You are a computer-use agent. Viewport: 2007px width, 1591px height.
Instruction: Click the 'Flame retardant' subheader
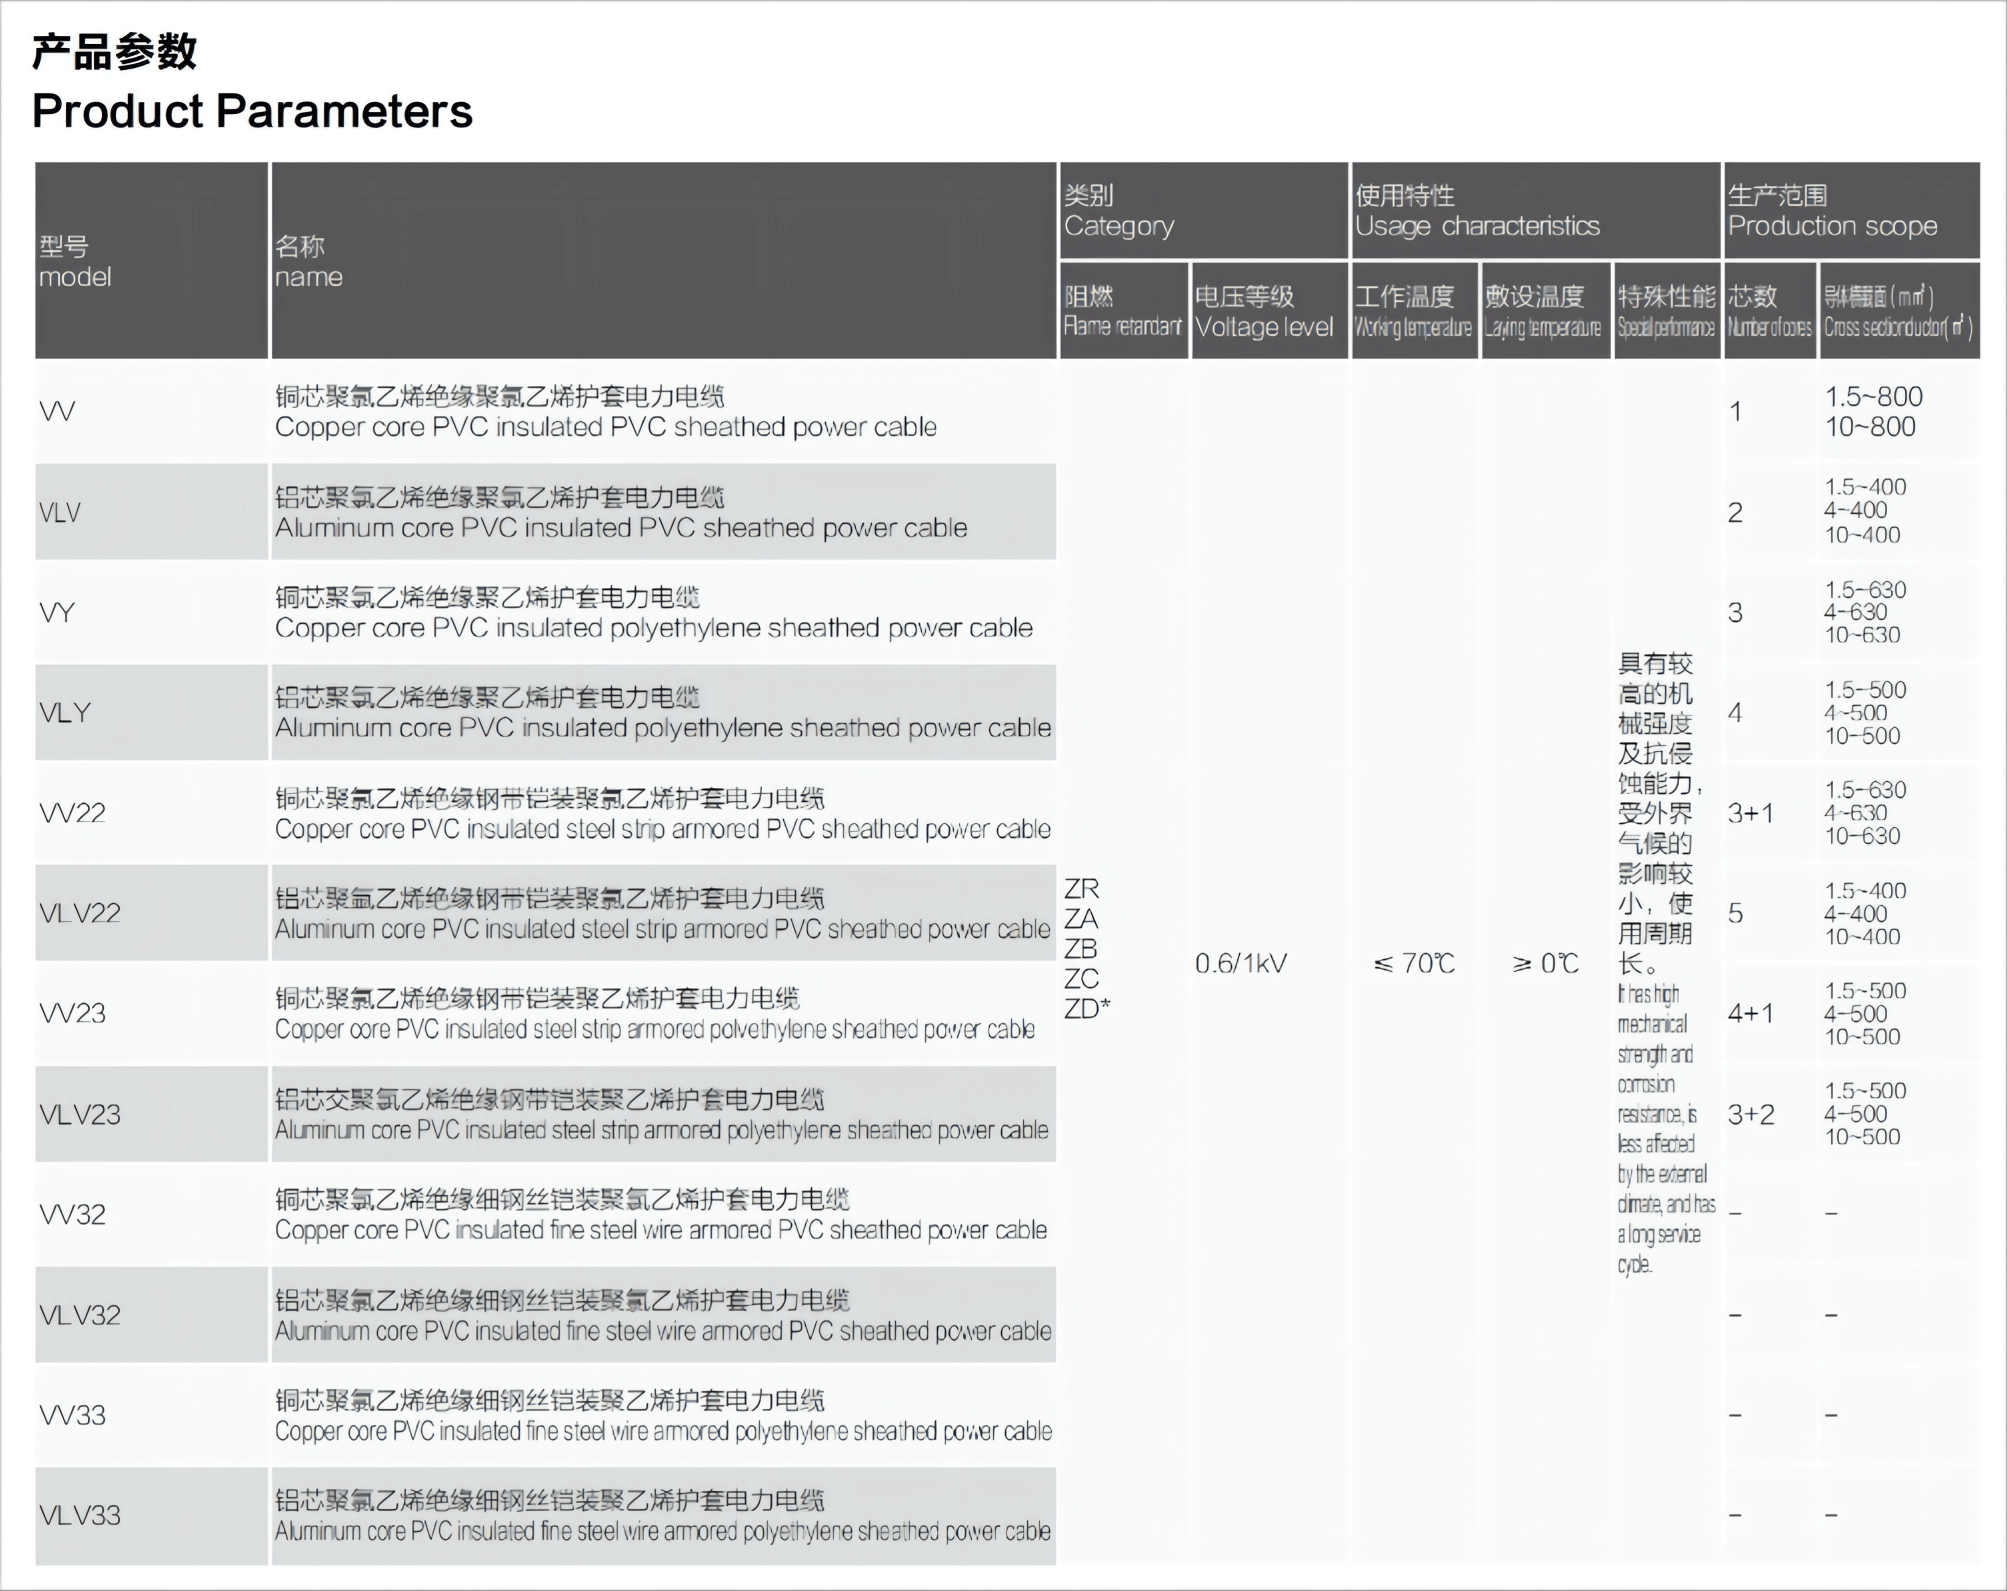click(x=1124, y=311)
